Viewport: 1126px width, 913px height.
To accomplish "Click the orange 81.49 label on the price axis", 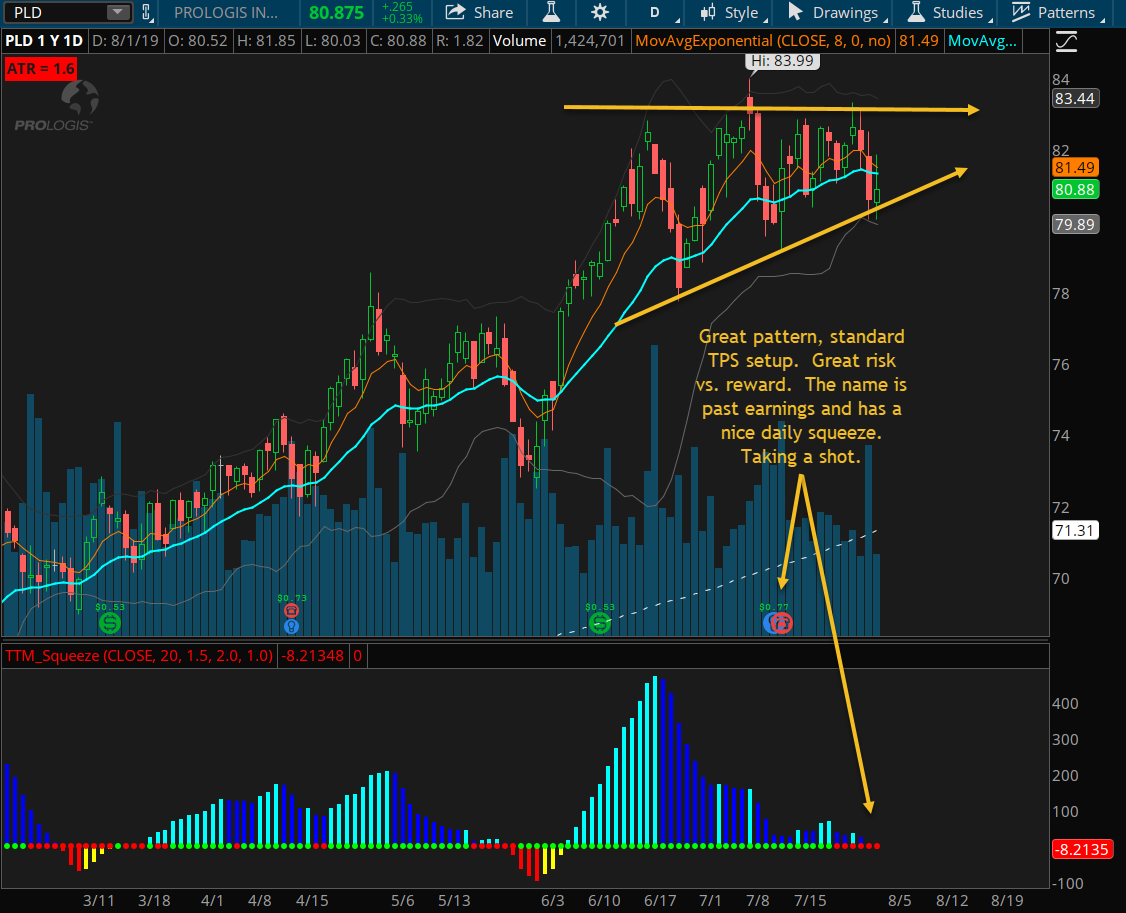I will click(x=1074, y=167).
